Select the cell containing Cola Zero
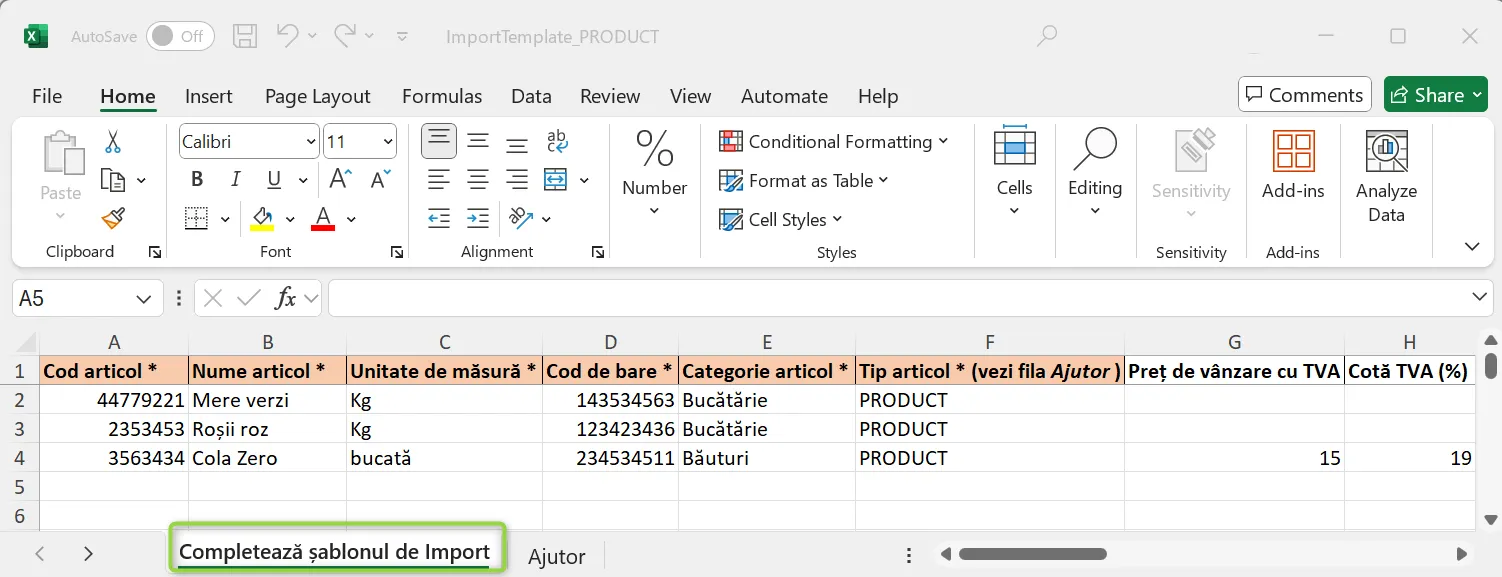Screen dimensions: 1502x577 pos(267,458)
